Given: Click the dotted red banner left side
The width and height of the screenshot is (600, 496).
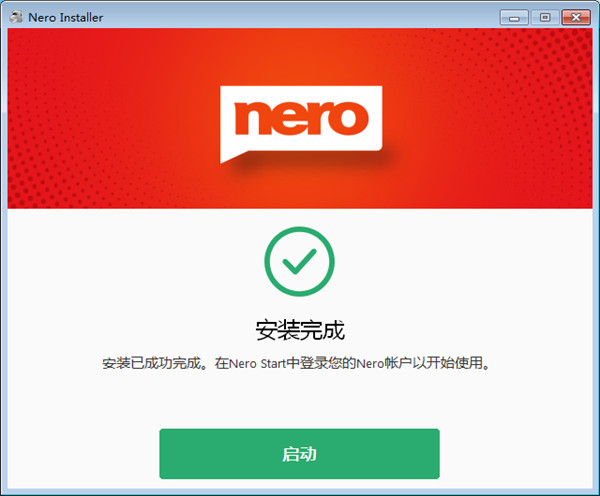Looking at the screenshot, I should point(96,119).
